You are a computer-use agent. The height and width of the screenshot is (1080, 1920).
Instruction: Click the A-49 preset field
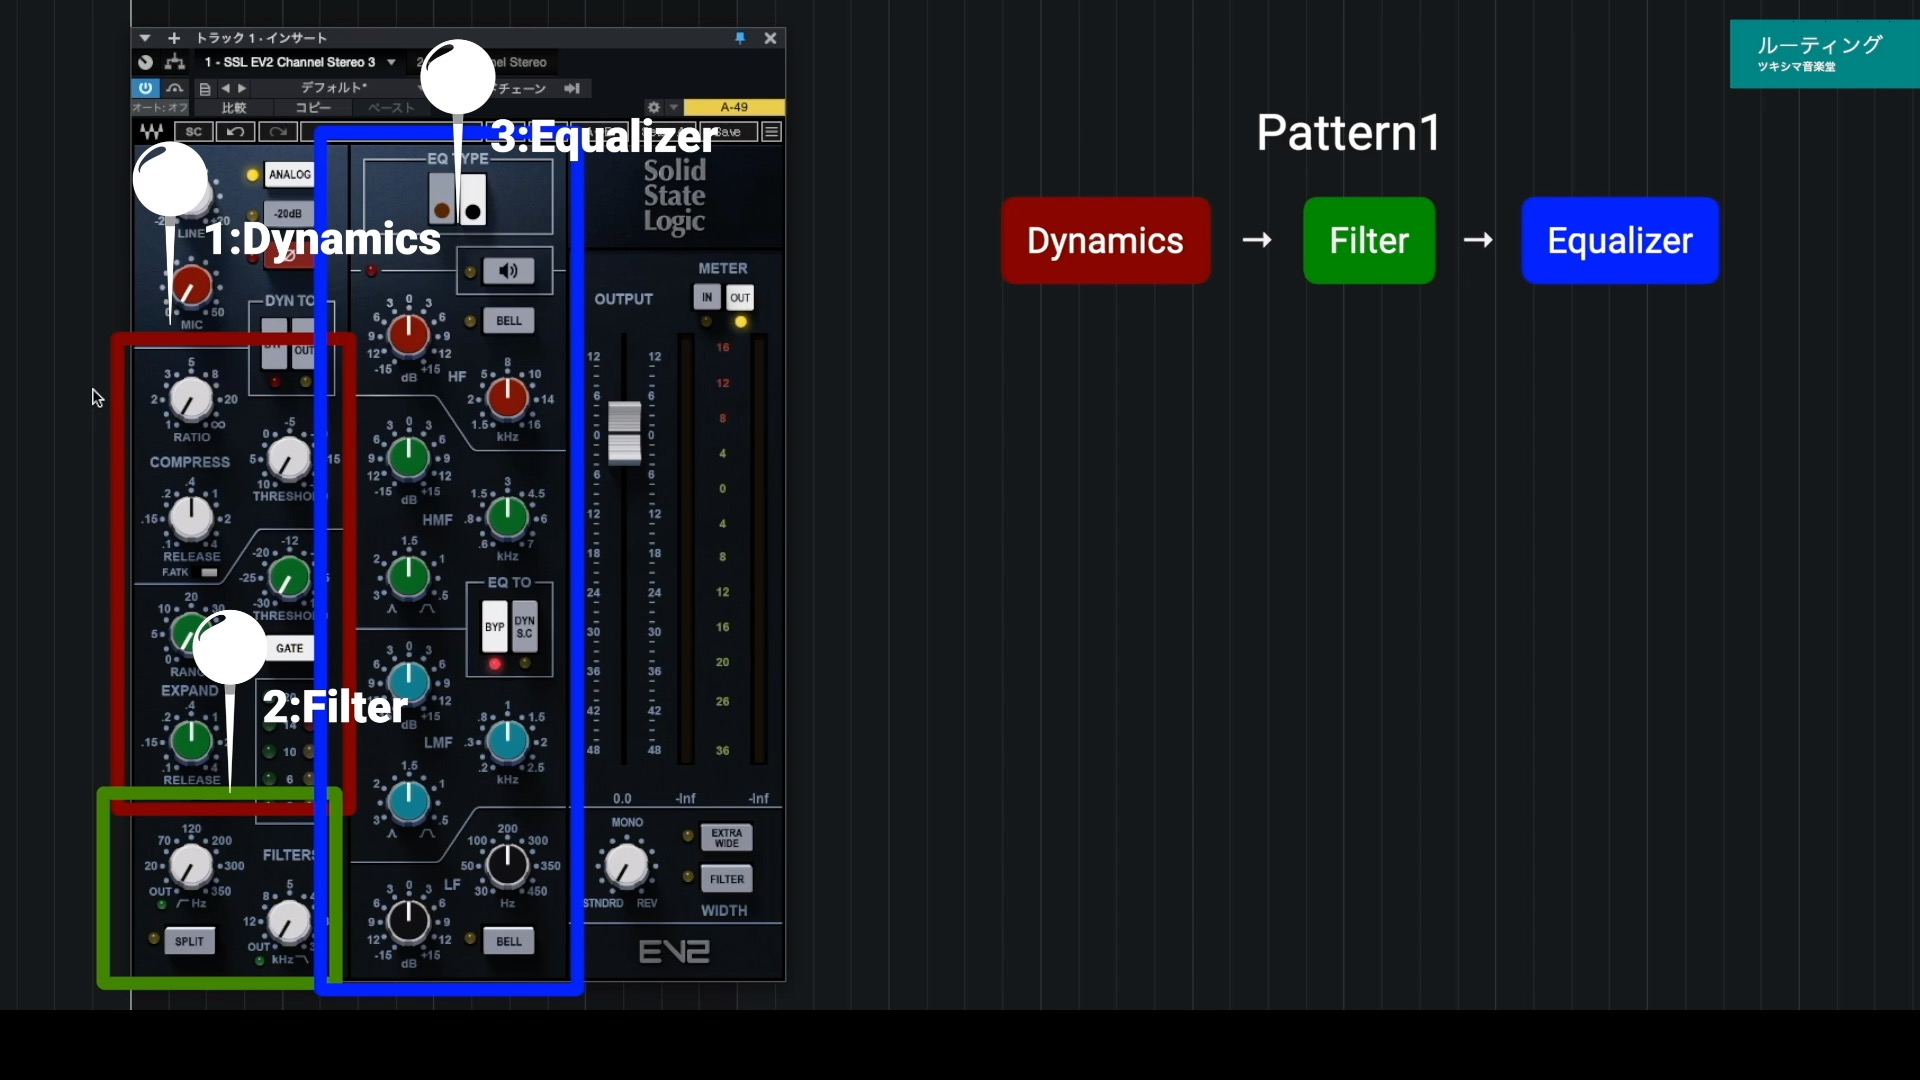[734, 107]
